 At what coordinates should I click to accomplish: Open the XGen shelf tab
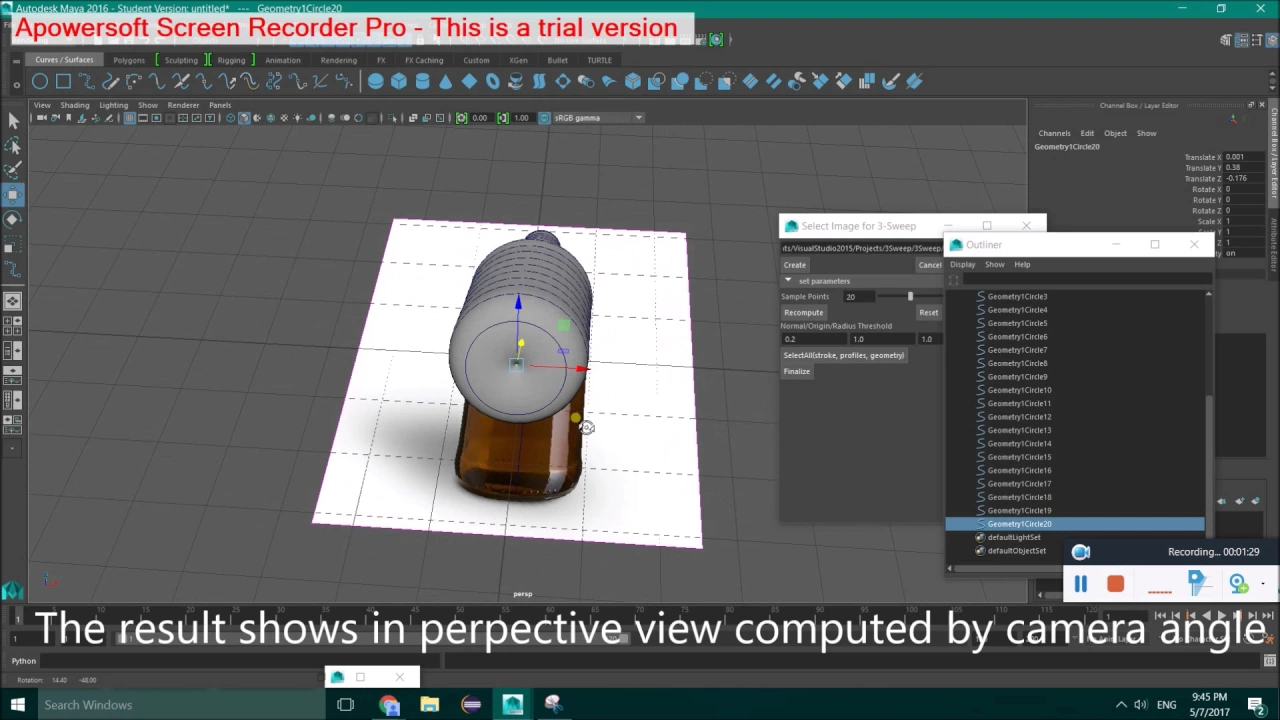[518, 60]
